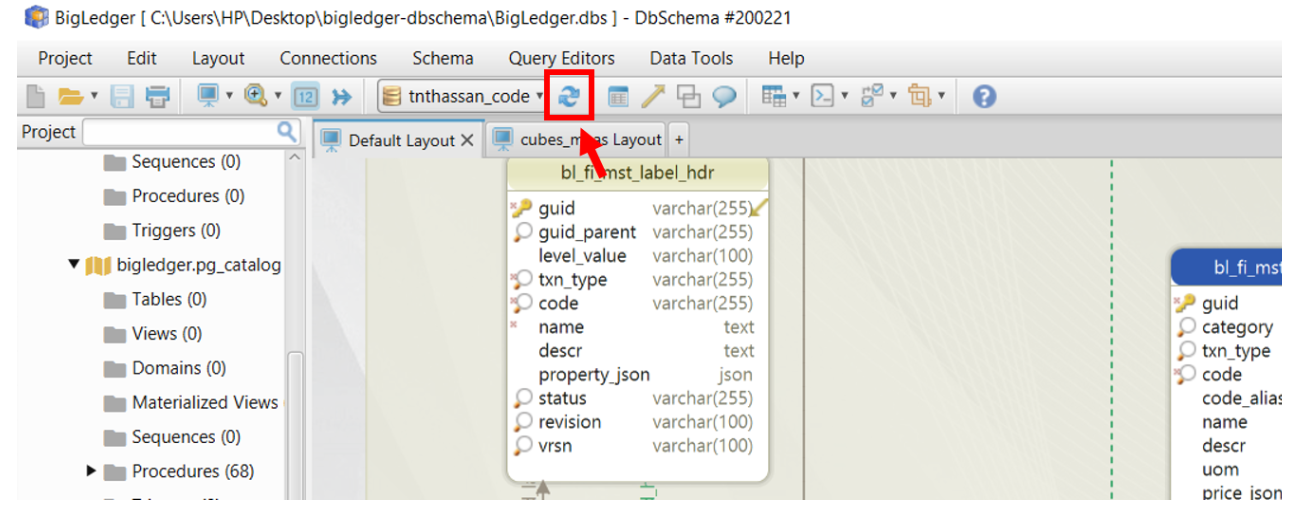
Task: Open help via blue question mark icon
Action: [x=985, y=96]
